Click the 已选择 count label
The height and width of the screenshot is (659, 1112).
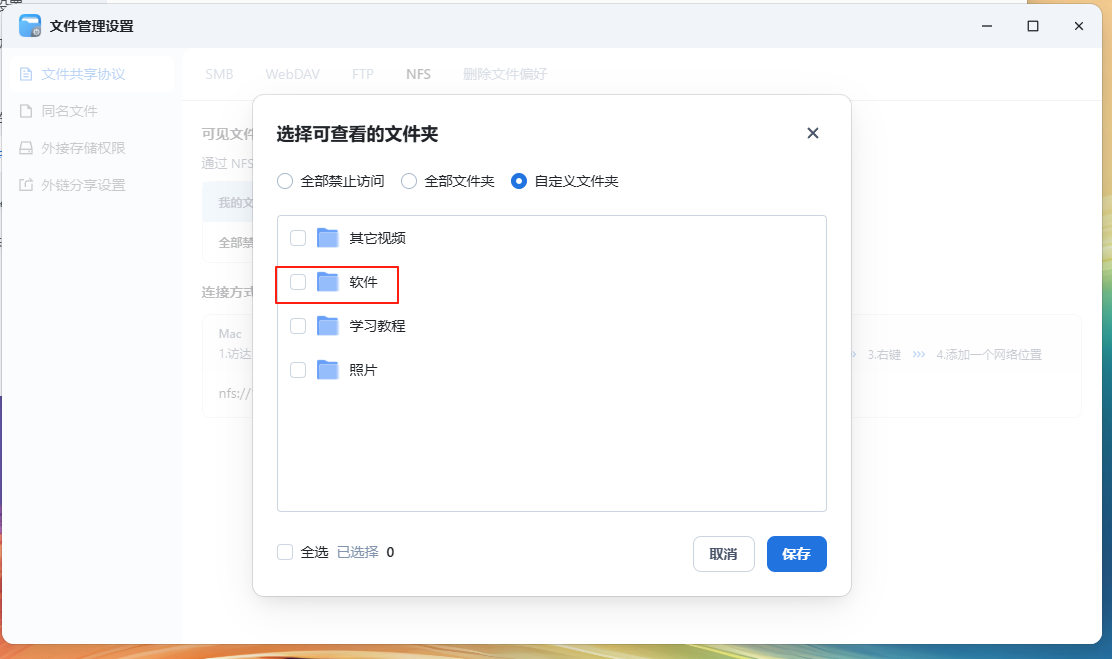[357, 552]
